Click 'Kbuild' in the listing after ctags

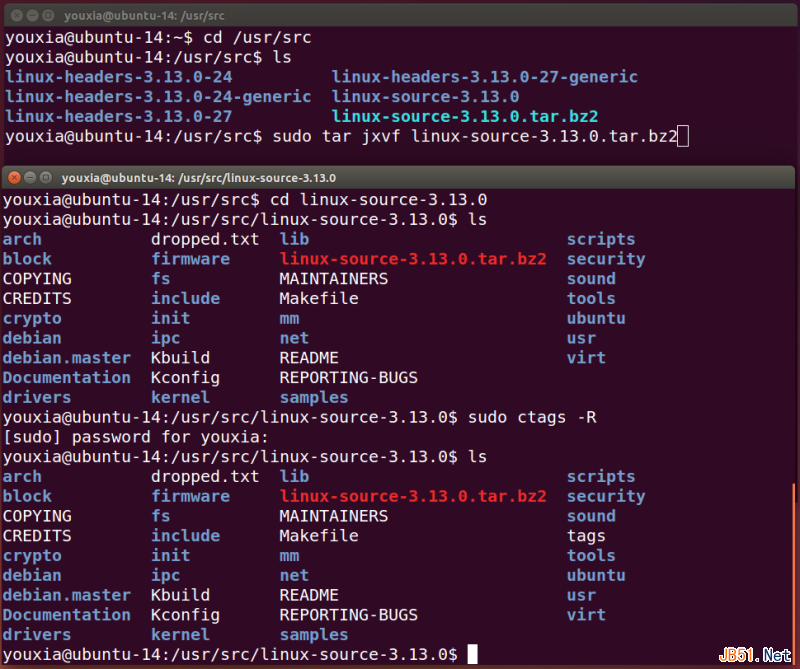(180, 595)
